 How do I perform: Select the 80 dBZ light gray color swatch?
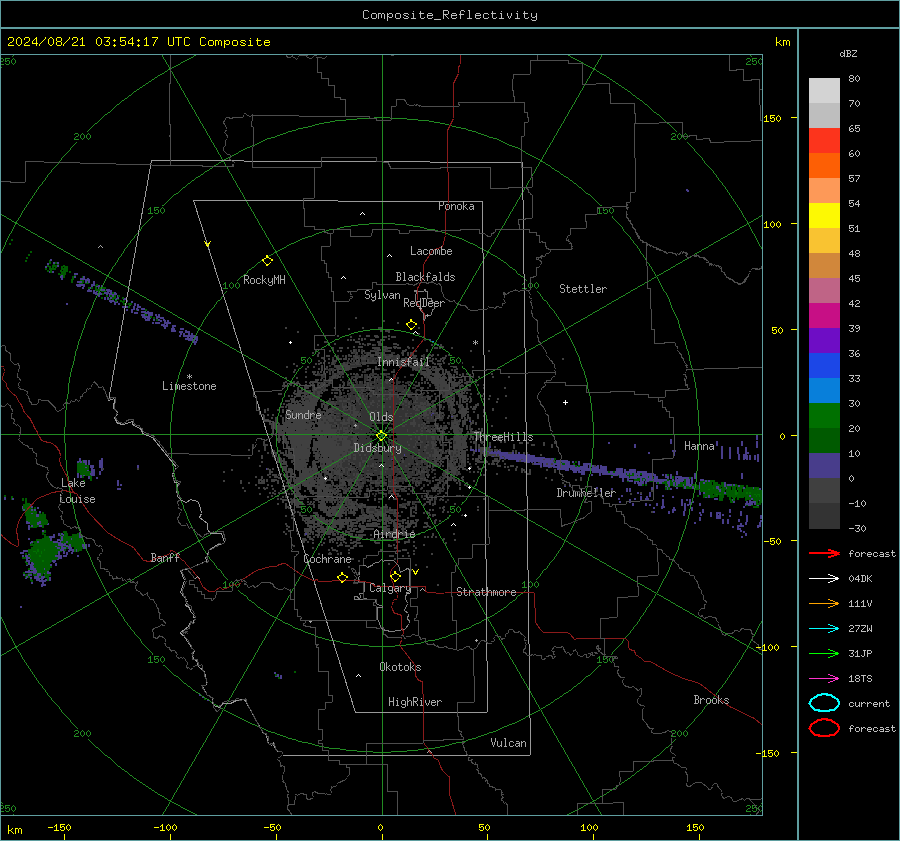click(824, 90)
